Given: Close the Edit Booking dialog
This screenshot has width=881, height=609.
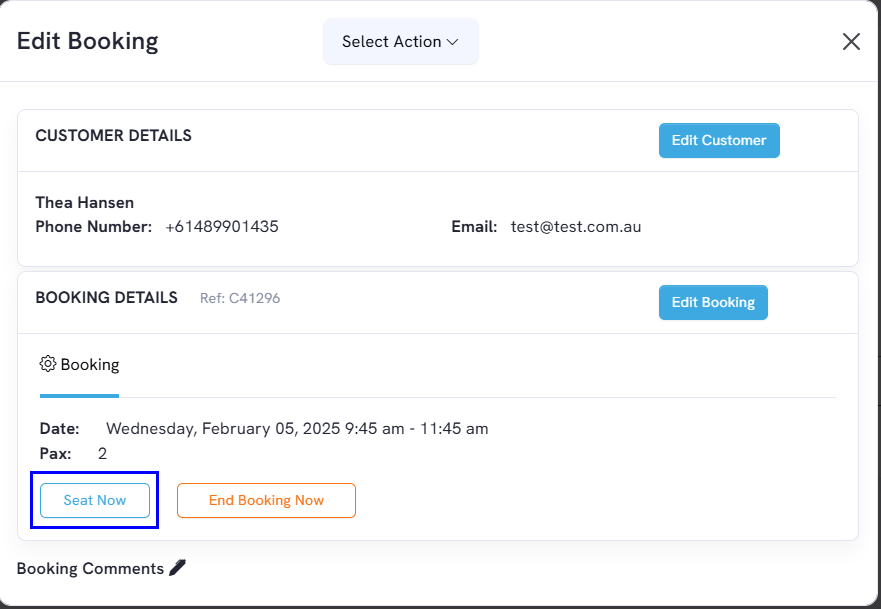Looking at the screenshot, I should [x=851, y=42].
